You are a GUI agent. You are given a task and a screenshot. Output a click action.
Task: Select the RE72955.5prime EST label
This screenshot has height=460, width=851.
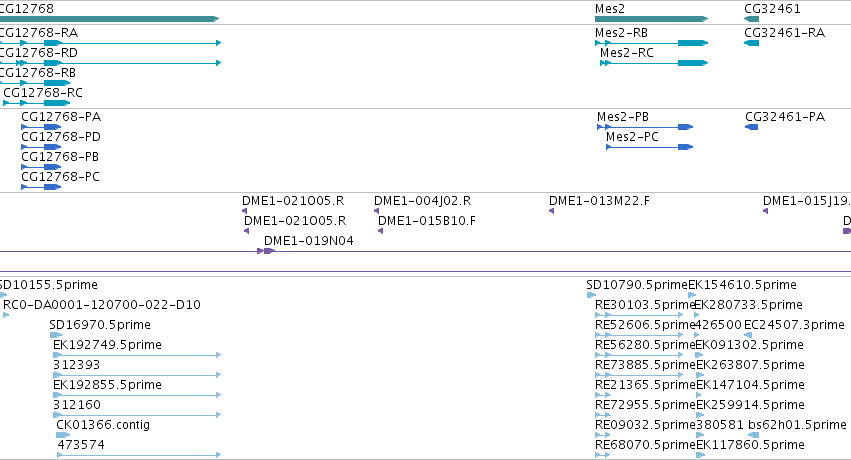(x=645, y=405)
